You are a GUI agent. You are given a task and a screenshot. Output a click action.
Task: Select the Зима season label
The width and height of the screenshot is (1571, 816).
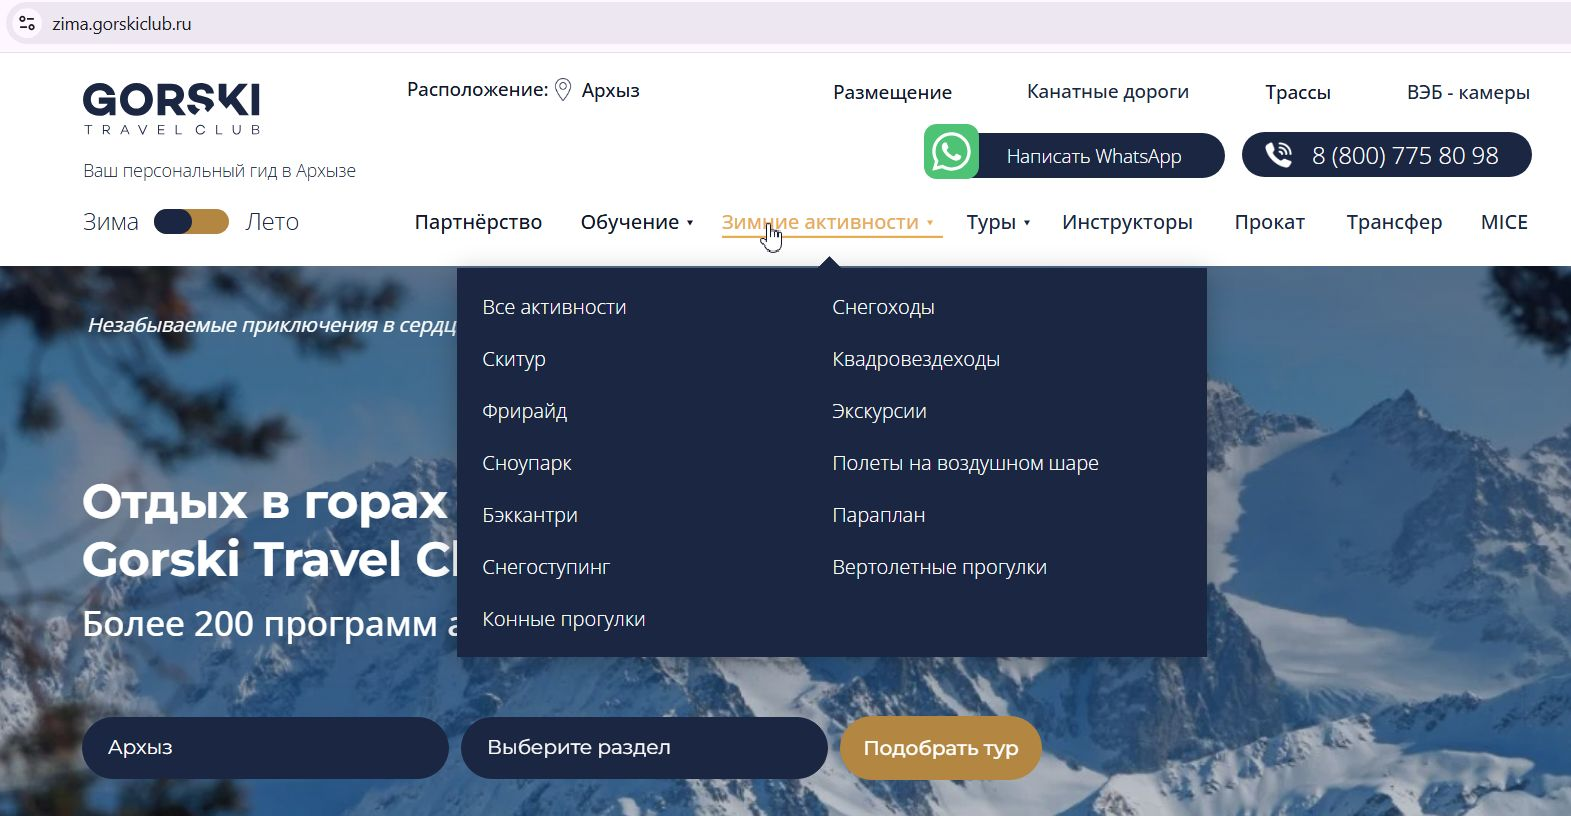point(111,222)
